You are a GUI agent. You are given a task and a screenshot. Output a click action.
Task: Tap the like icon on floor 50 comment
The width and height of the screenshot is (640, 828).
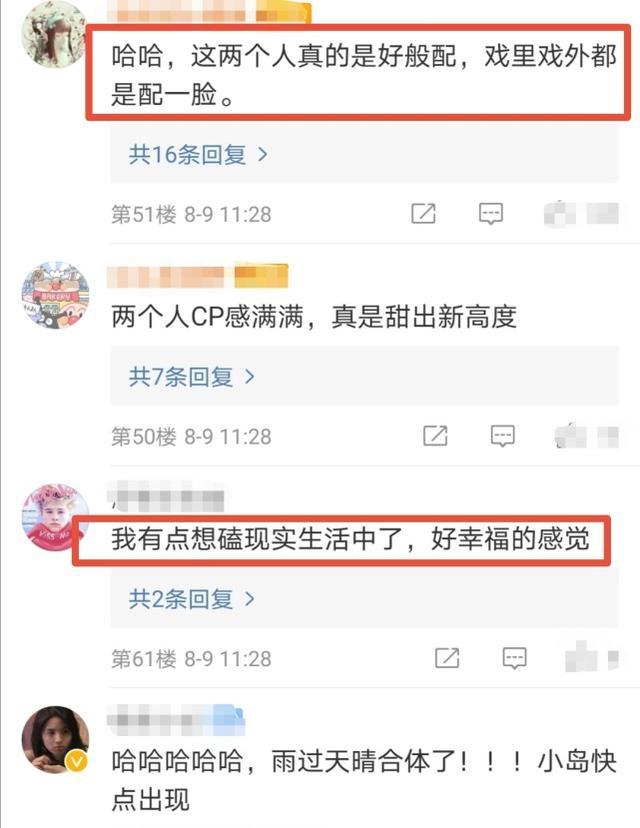(570, 436)
